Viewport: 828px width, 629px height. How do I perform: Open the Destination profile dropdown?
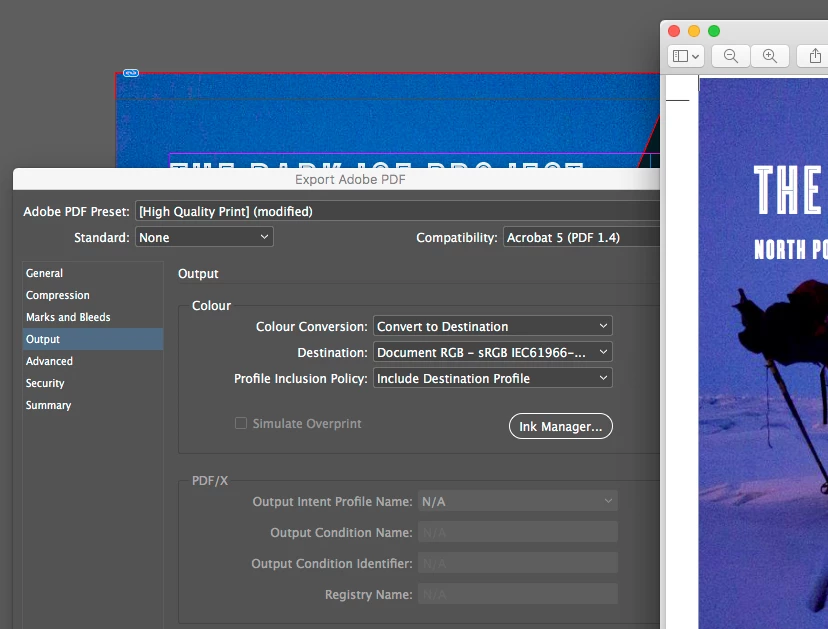[493, 352]
